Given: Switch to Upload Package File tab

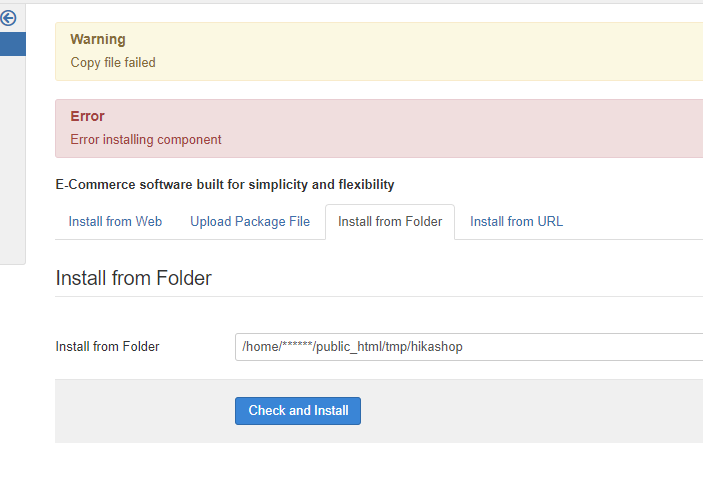Looking at the screenshot, I should coord(250,221).
